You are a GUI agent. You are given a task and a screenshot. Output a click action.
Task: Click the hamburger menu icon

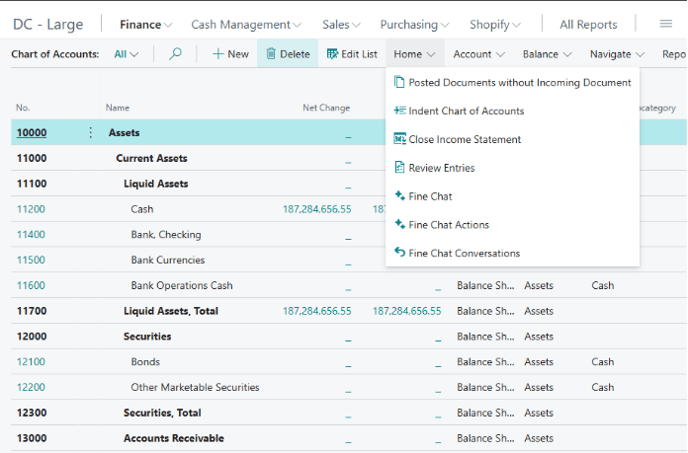pyautogui.click(x=666, y=24)
